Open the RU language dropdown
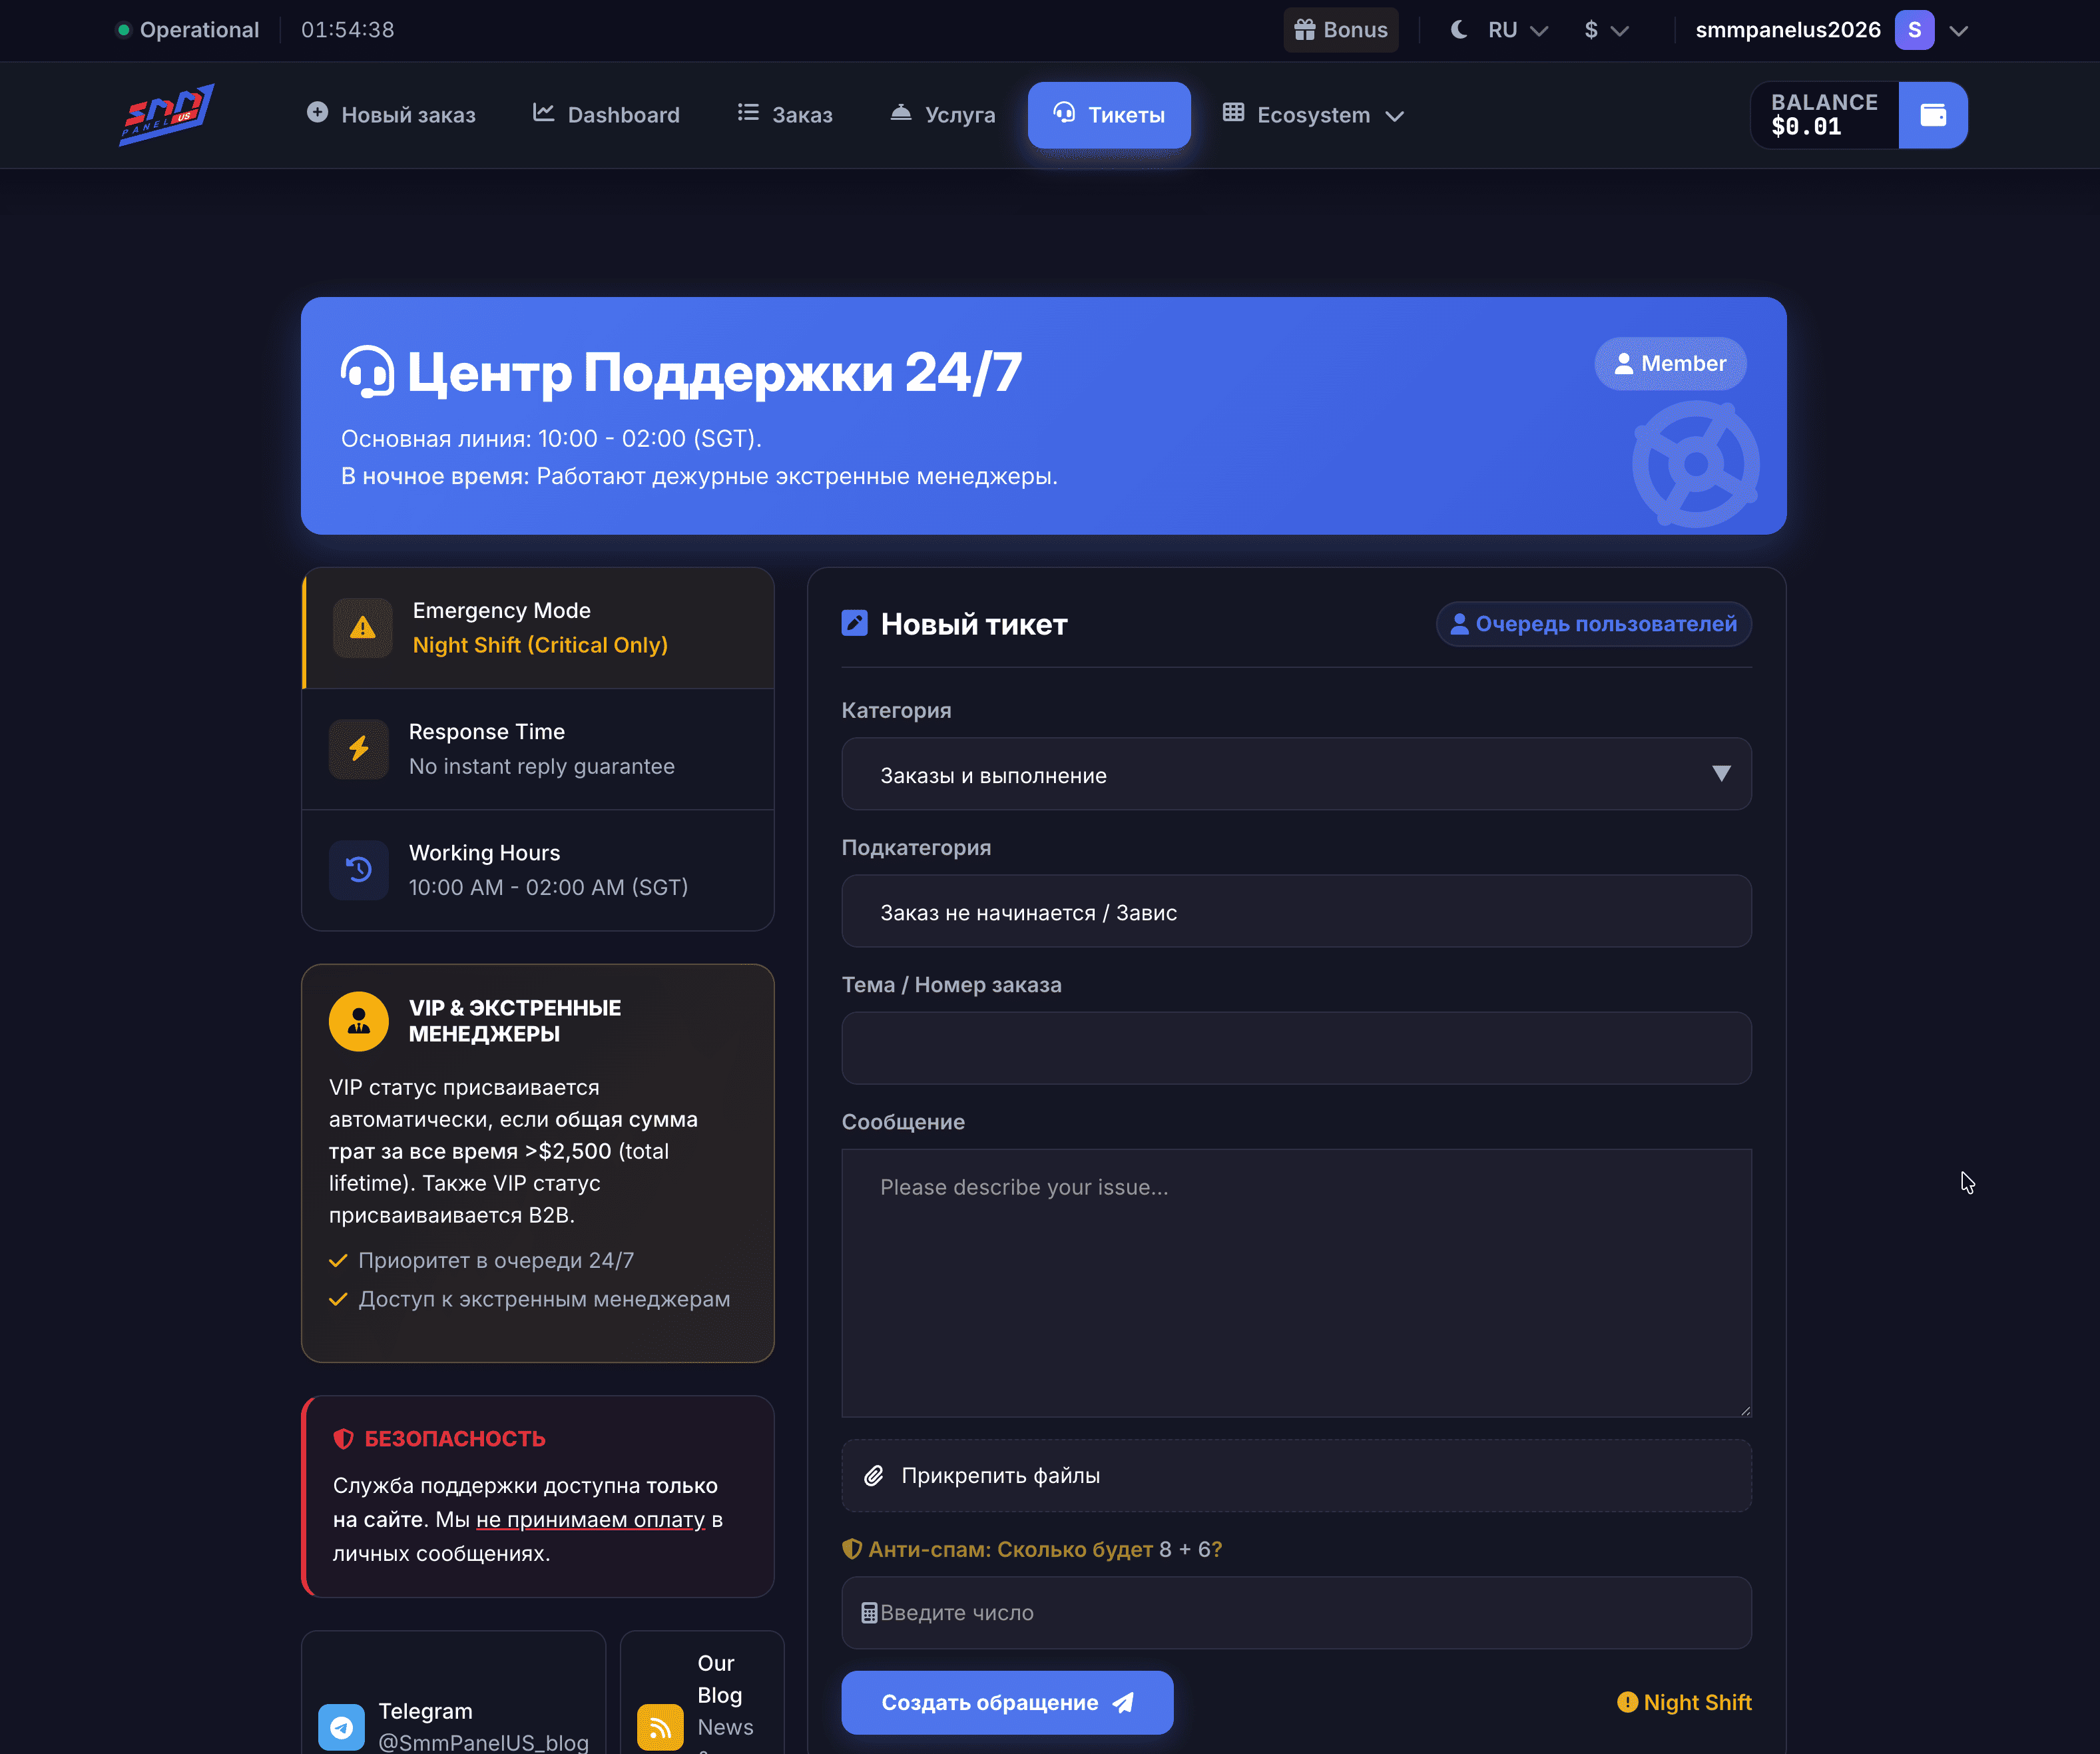Viewport: 2100px width, 1754px height. pos(1516,30)
